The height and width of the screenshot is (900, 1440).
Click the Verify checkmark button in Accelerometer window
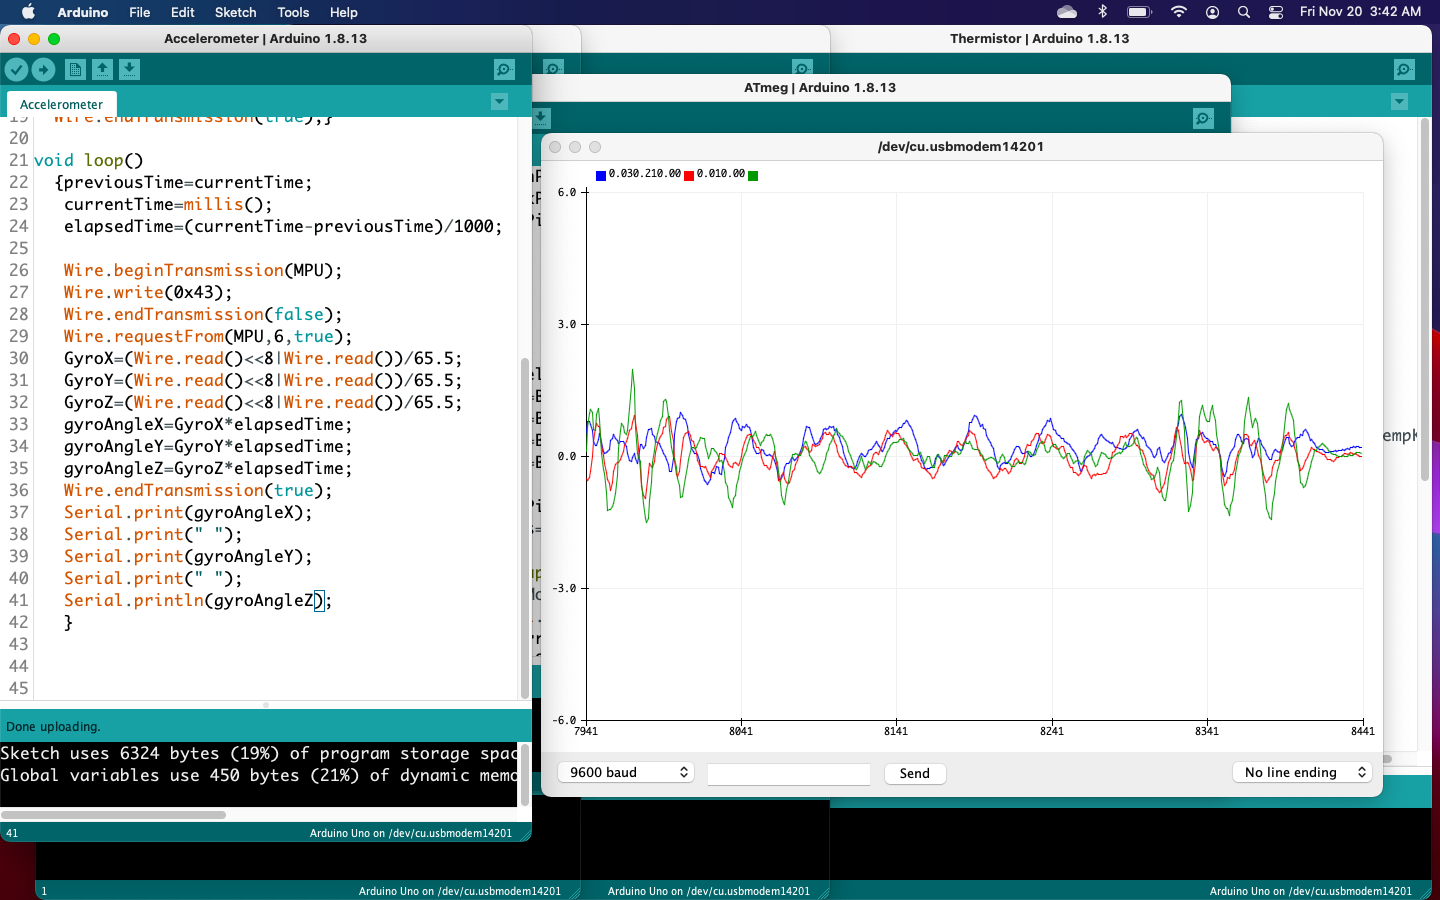coord(16,69)
